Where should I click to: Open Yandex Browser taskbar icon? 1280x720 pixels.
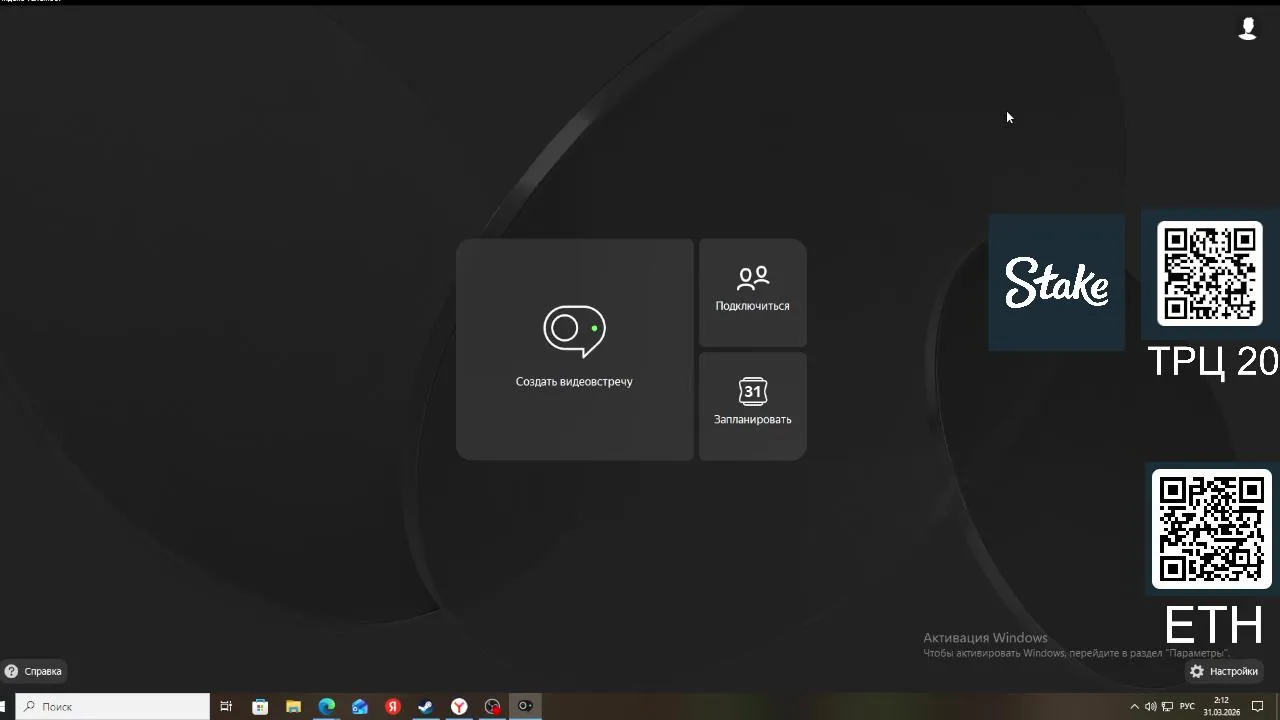click(459, 706)
